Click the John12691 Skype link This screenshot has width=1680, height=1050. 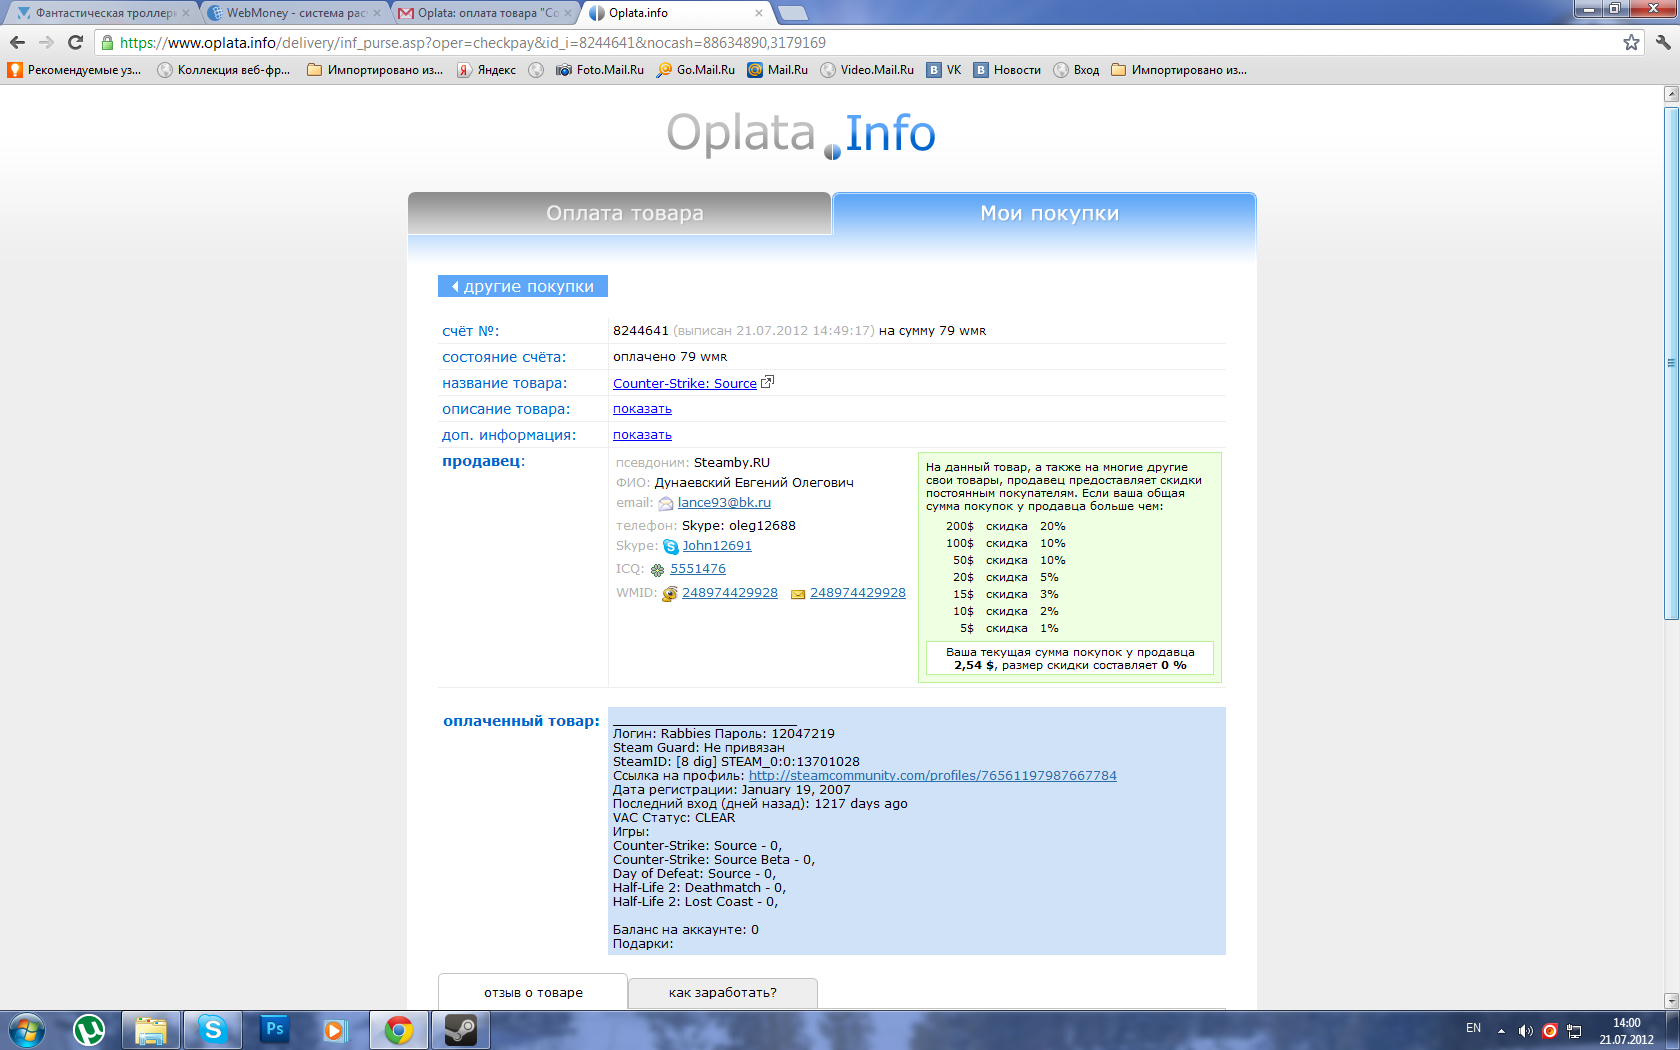pyautogui.click(x=717, y=546)
